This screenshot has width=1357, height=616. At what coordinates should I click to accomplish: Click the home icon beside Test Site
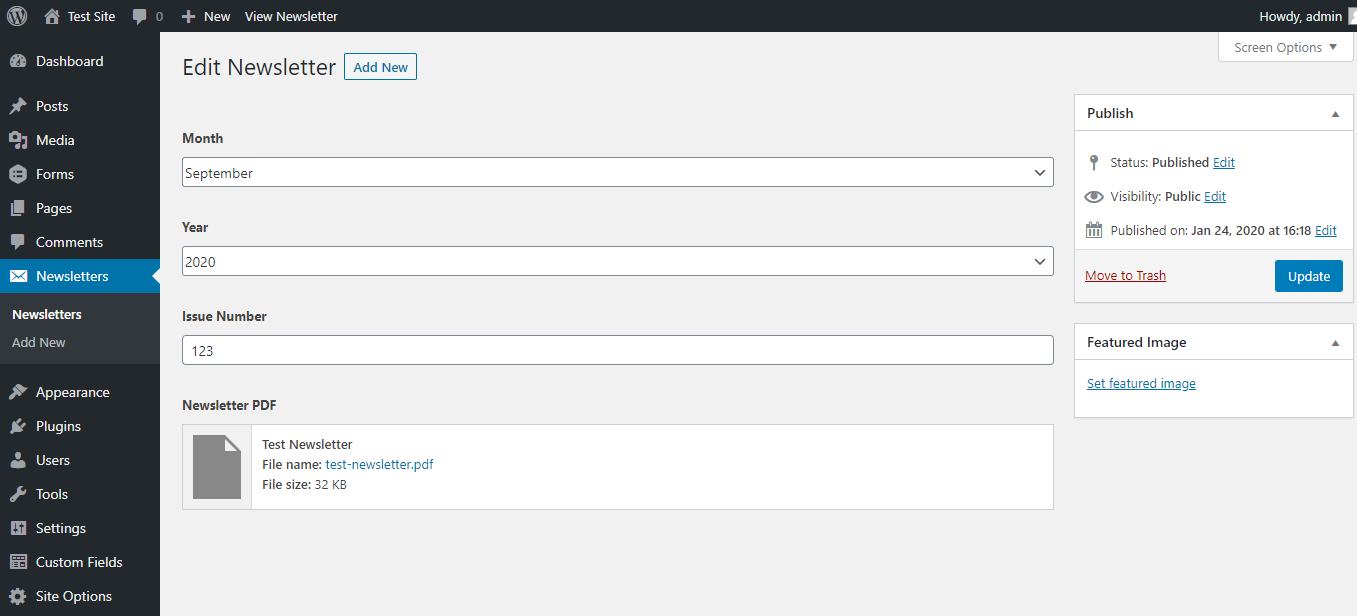click(x=52, y=16)
